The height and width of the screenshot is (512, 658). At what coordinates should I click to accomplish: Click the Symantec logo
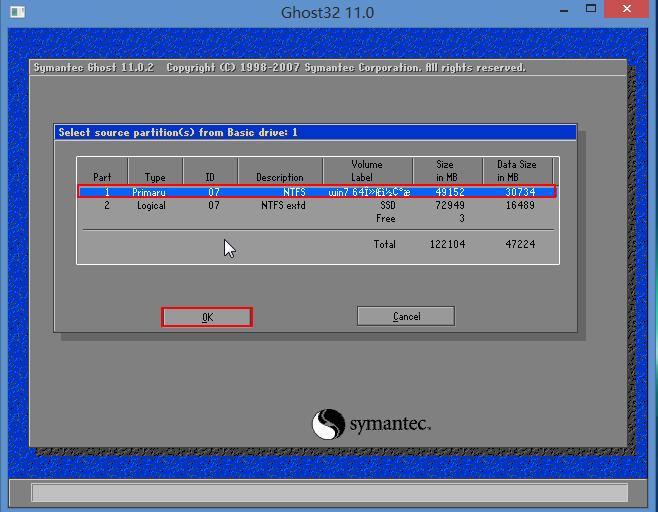tap(371, 424)
